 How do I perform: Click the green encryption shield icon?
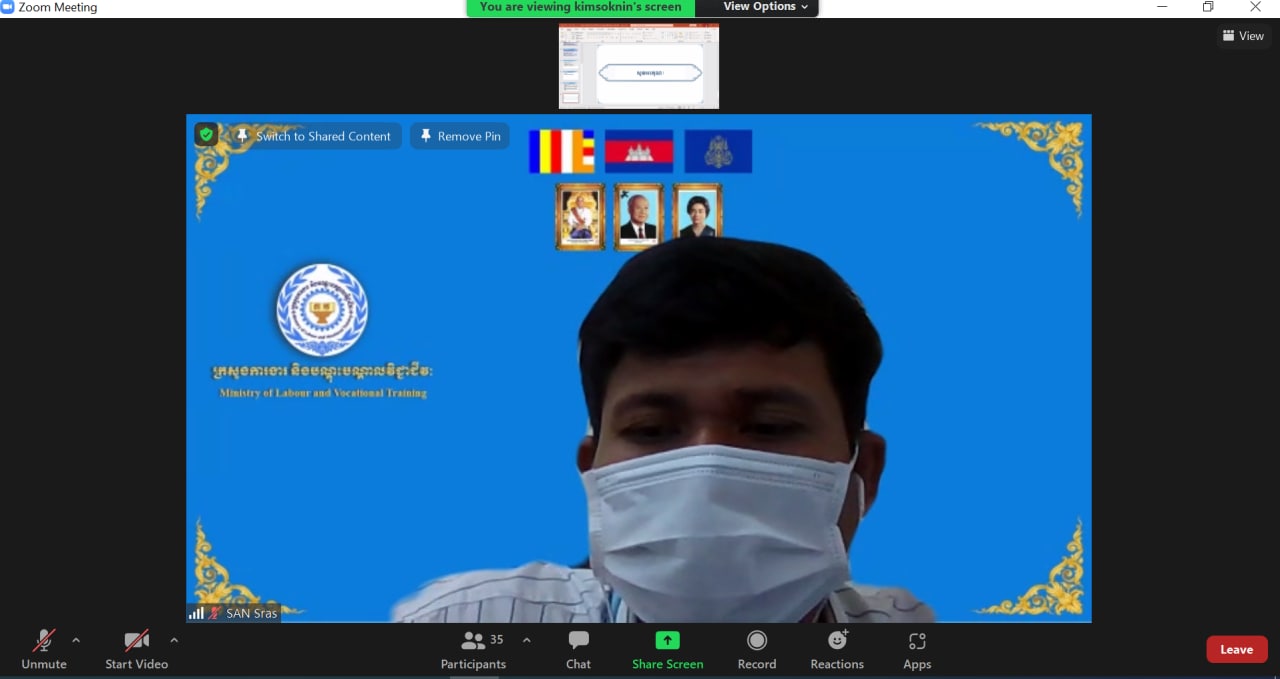tap(206, 135)
